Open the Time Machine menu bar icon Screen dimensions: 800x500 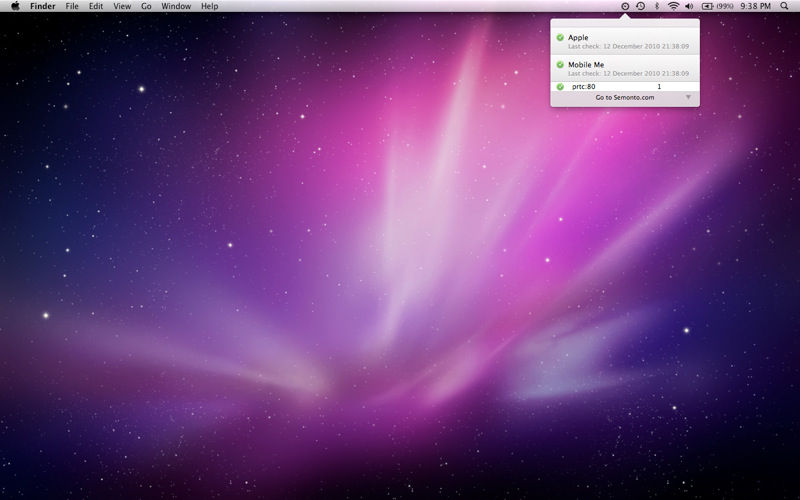pos(640,6)
